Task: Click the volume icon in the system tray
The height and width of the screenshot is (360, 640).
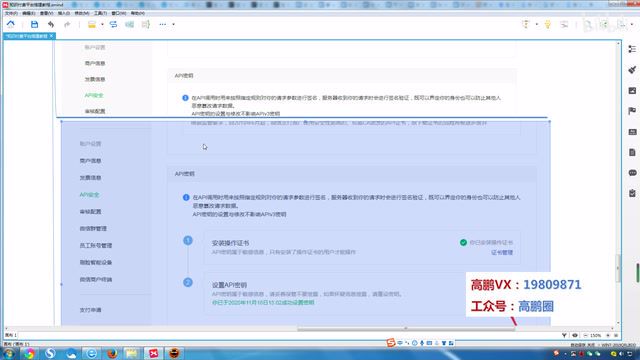Action: [621, 354]
